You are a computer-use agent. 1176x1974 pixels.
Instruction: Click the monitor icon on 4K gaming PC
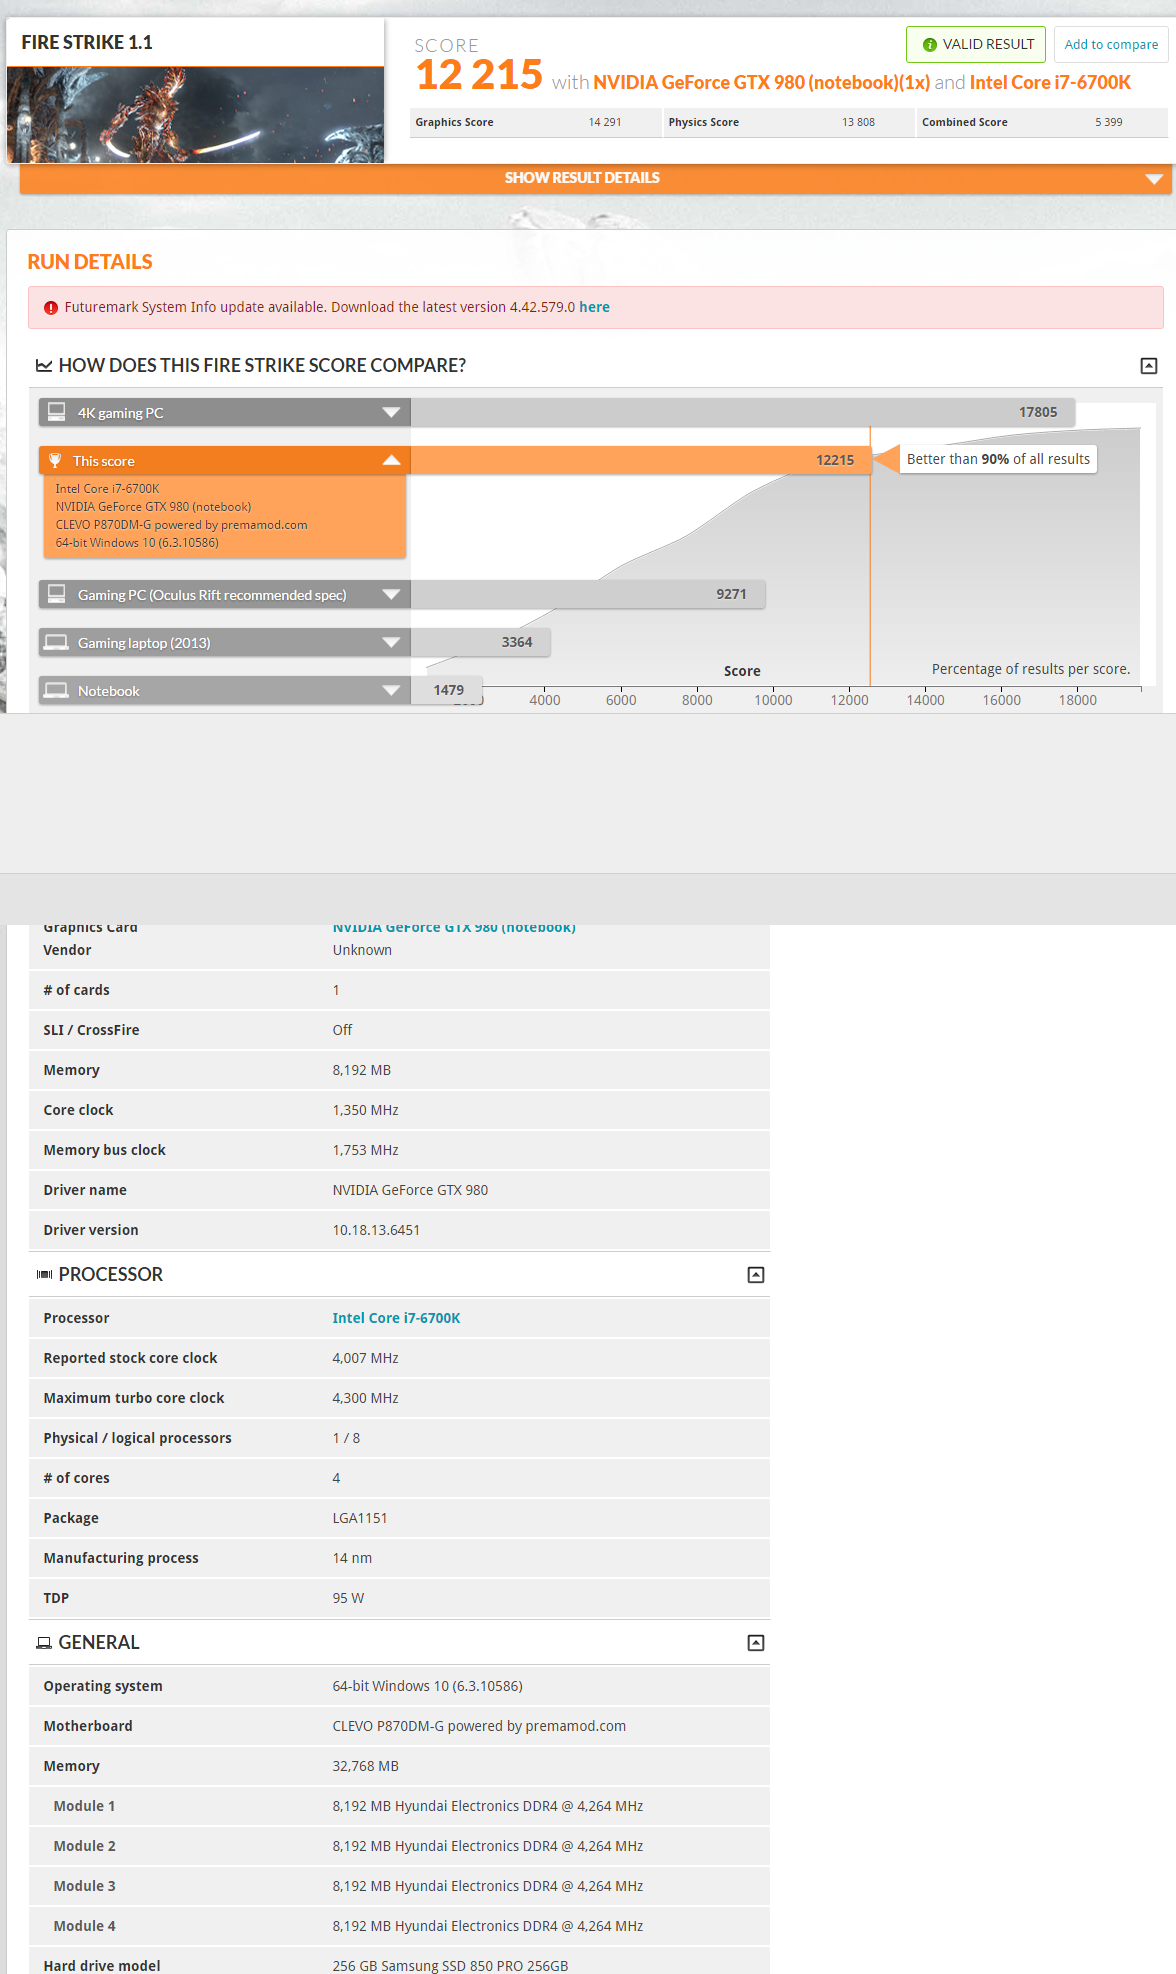tap(57, 412)
